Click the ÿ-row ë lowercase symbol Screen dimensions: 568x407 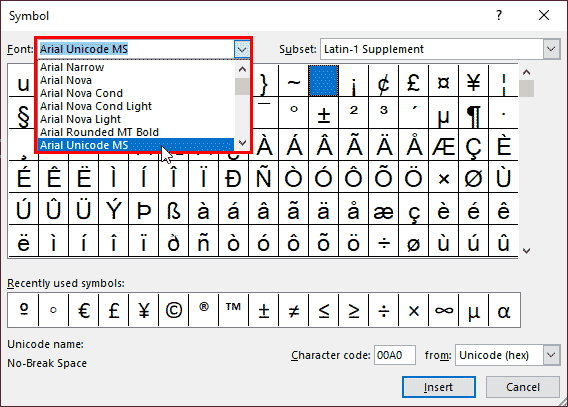click(x=23, y=240)
